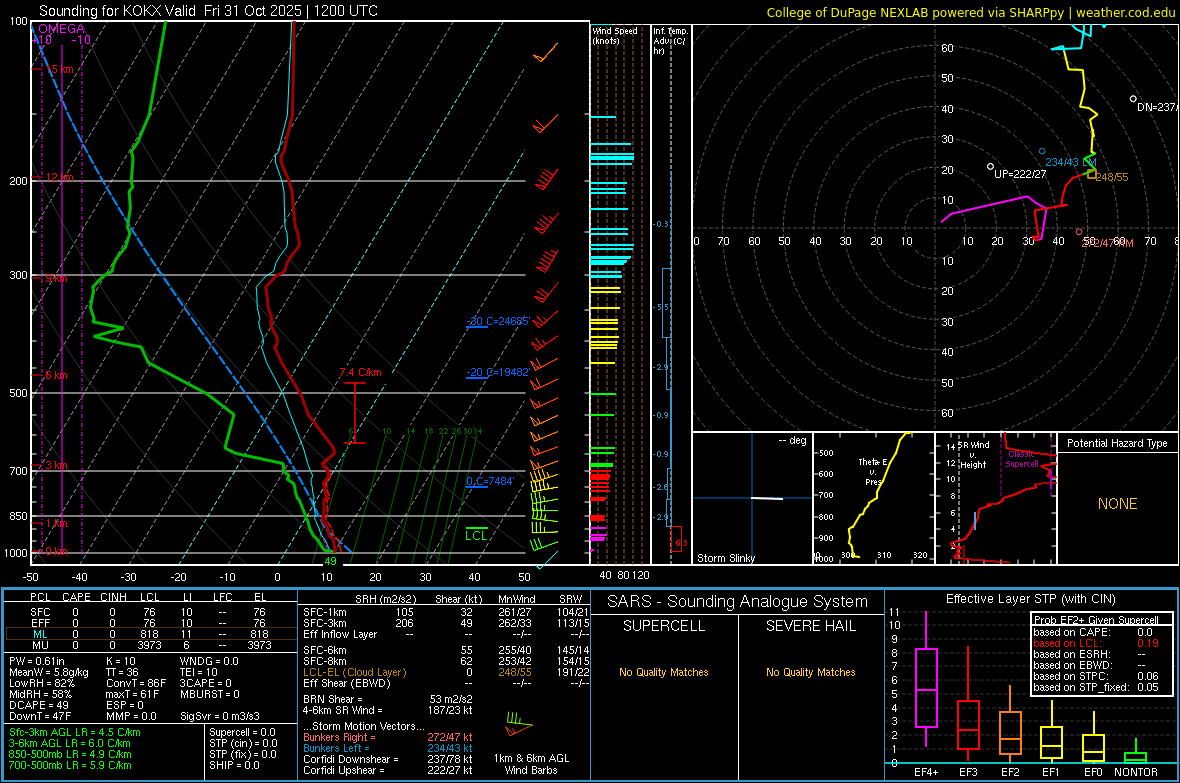The height and width of the screenshot is (783, 1180).
Task: Click the PW = 0.61in value
Action: [38, 661]
